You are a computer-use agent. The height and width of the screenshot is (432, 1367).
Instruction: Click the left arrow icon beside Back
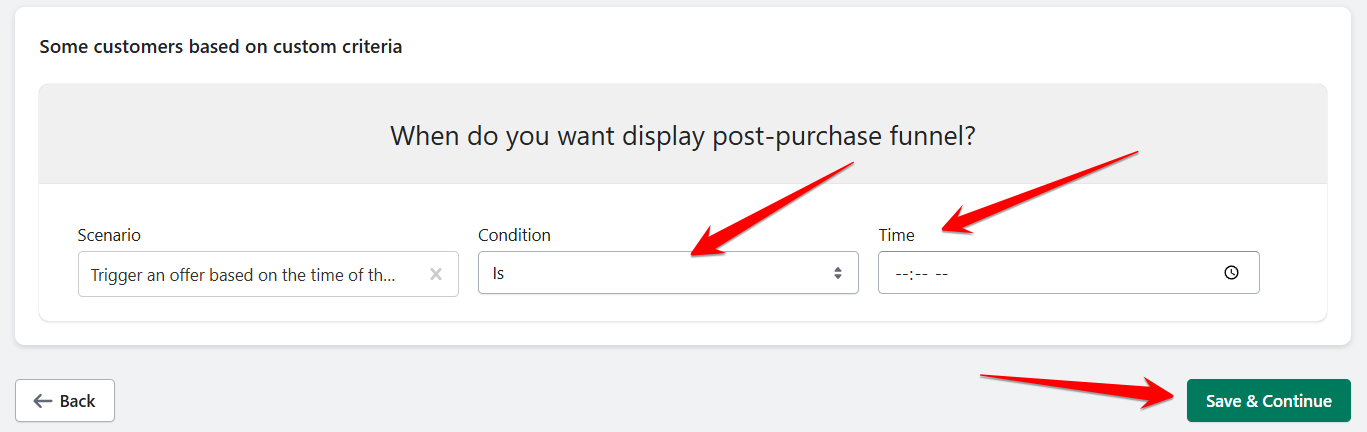(x=42, y=401)
